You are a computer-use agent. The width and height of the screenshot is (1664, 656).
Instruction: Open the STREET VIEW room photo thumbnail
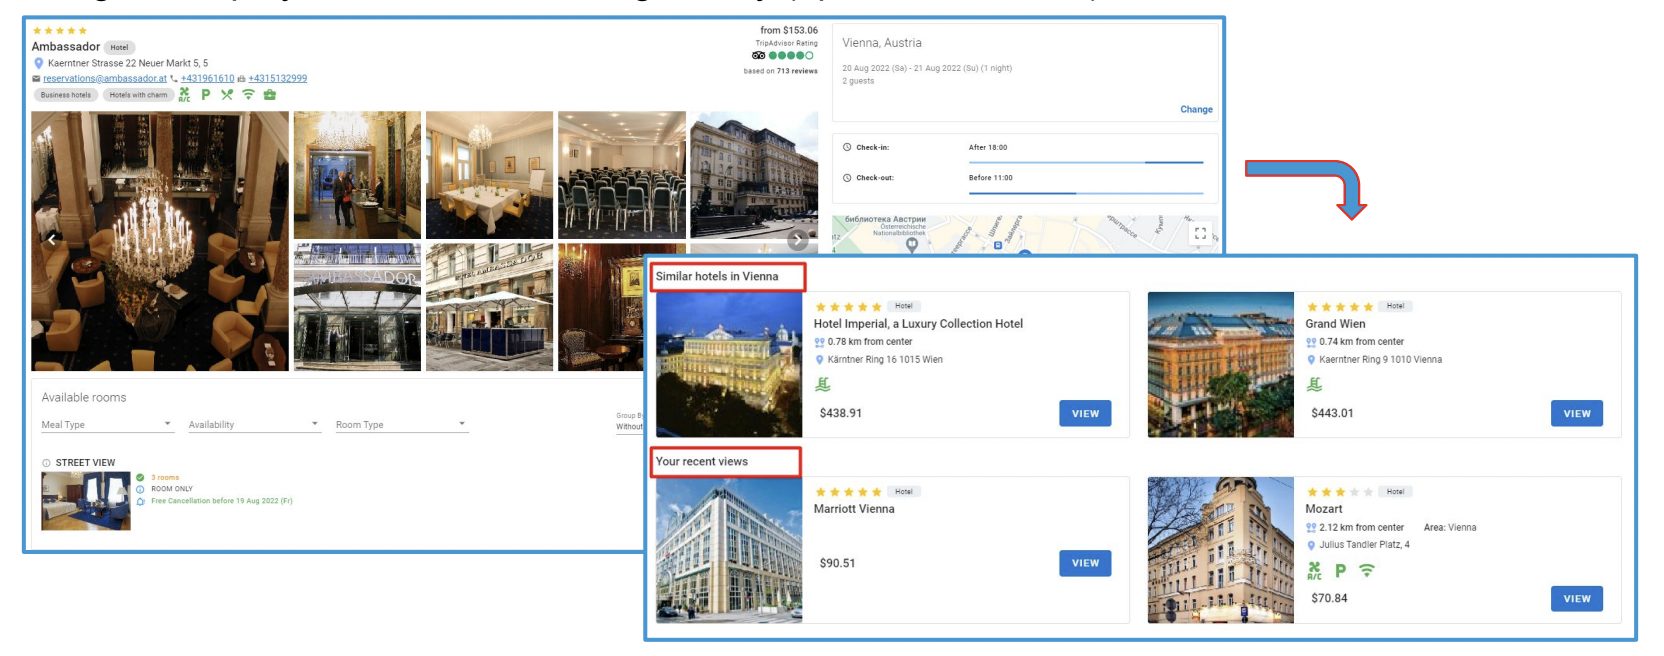click(86, 501)
